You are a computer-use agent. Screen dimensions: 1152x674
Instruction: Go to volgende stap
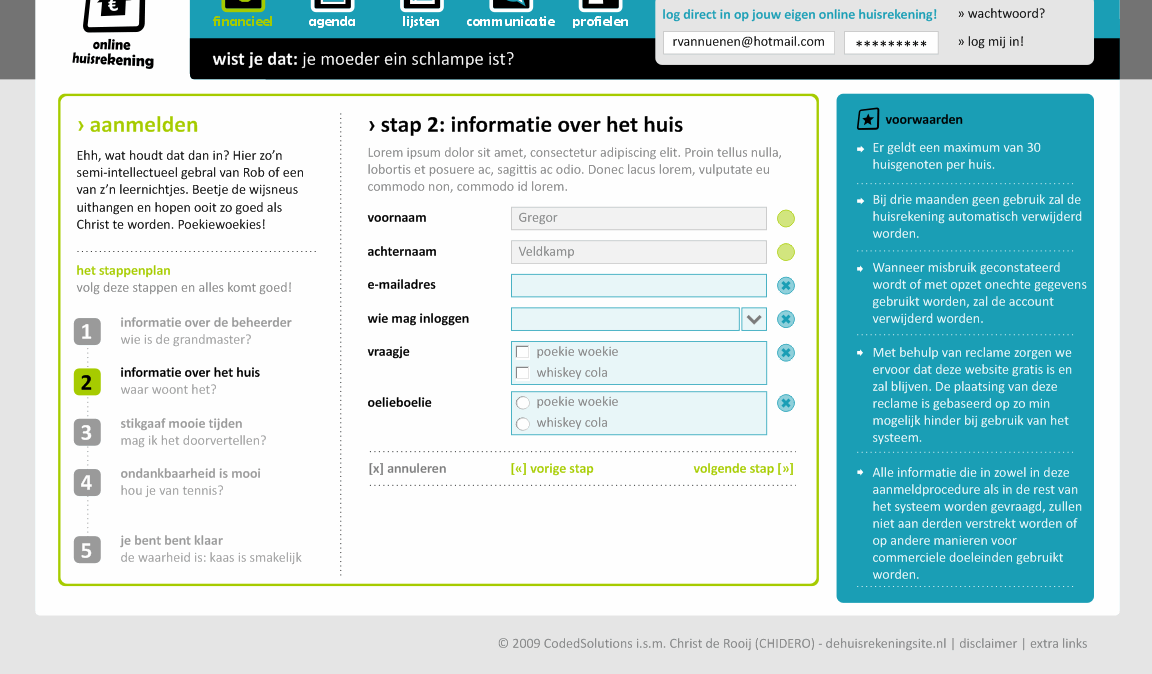[743, 468]
